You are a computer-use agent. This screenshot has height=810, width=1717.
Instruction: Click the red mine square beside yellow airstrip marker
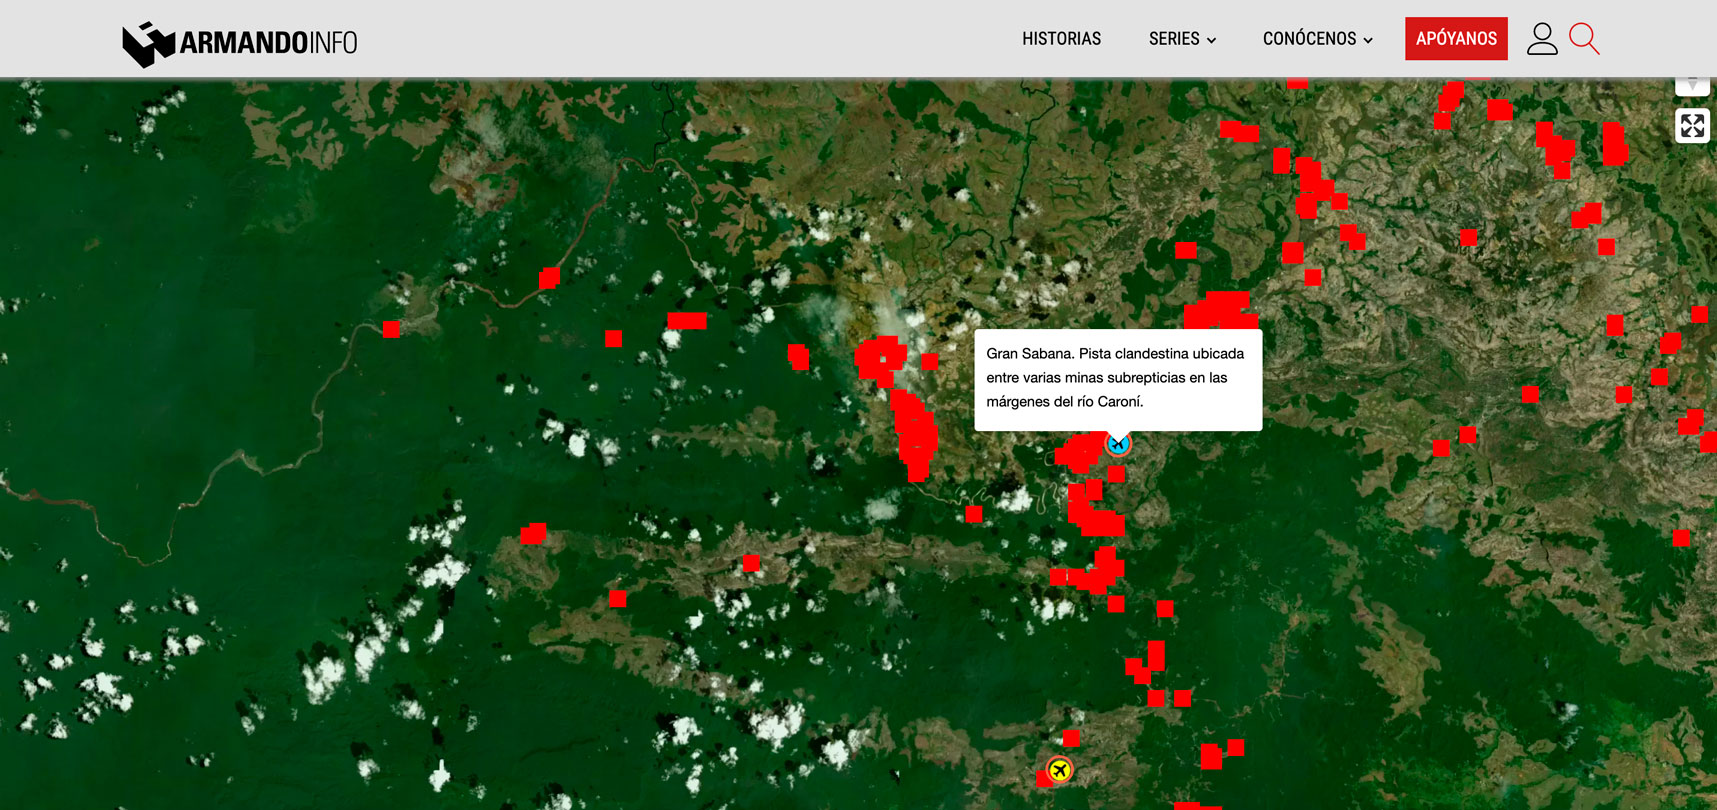click(1044, 779)
